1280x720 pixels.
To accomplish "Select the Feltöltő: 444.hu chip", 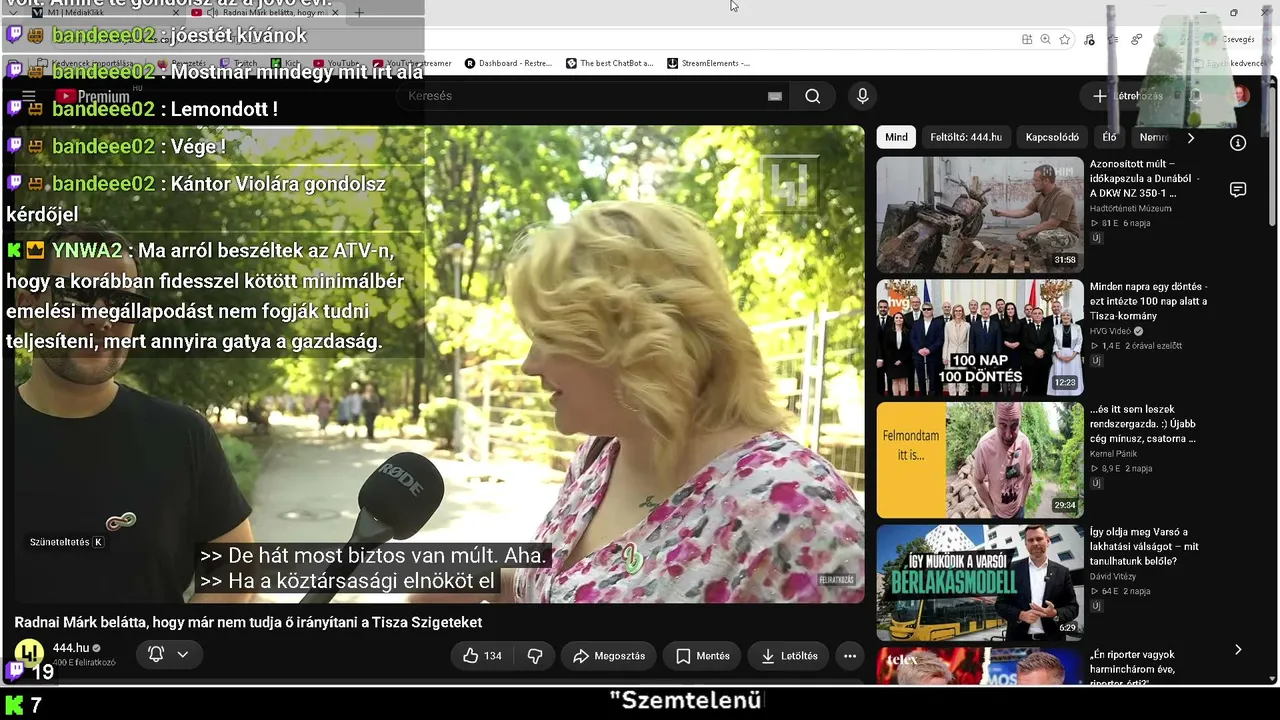I will pyautogui.click(x=966, y=137).
